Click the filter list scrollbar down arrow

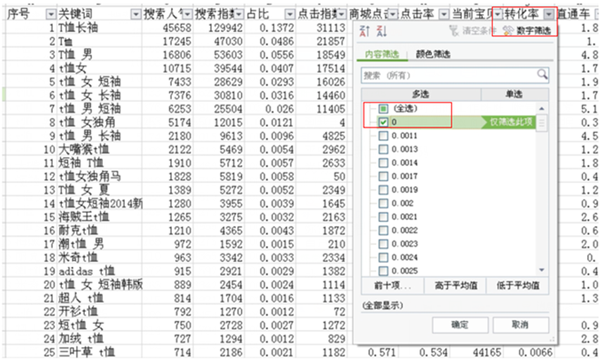[x=541, y=270]
